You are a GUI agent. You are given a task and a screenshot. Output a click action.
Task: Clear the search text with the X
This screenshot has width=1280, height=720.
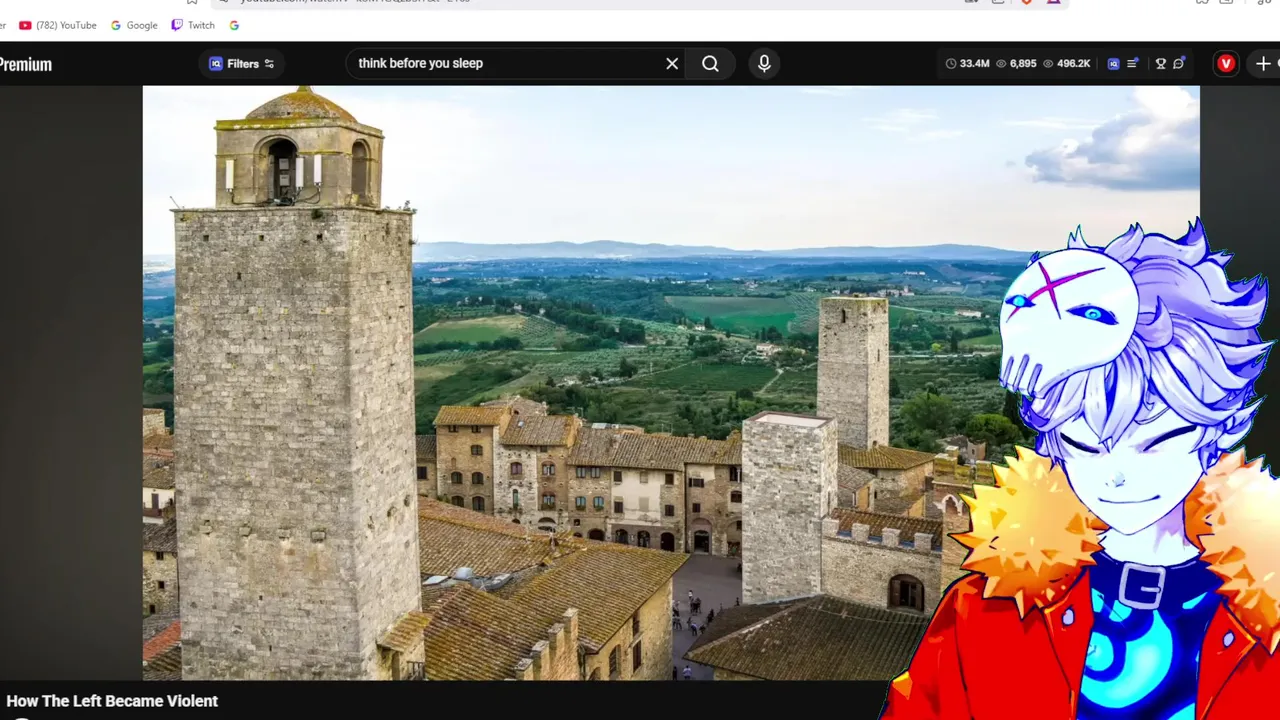tap(672, 64)
